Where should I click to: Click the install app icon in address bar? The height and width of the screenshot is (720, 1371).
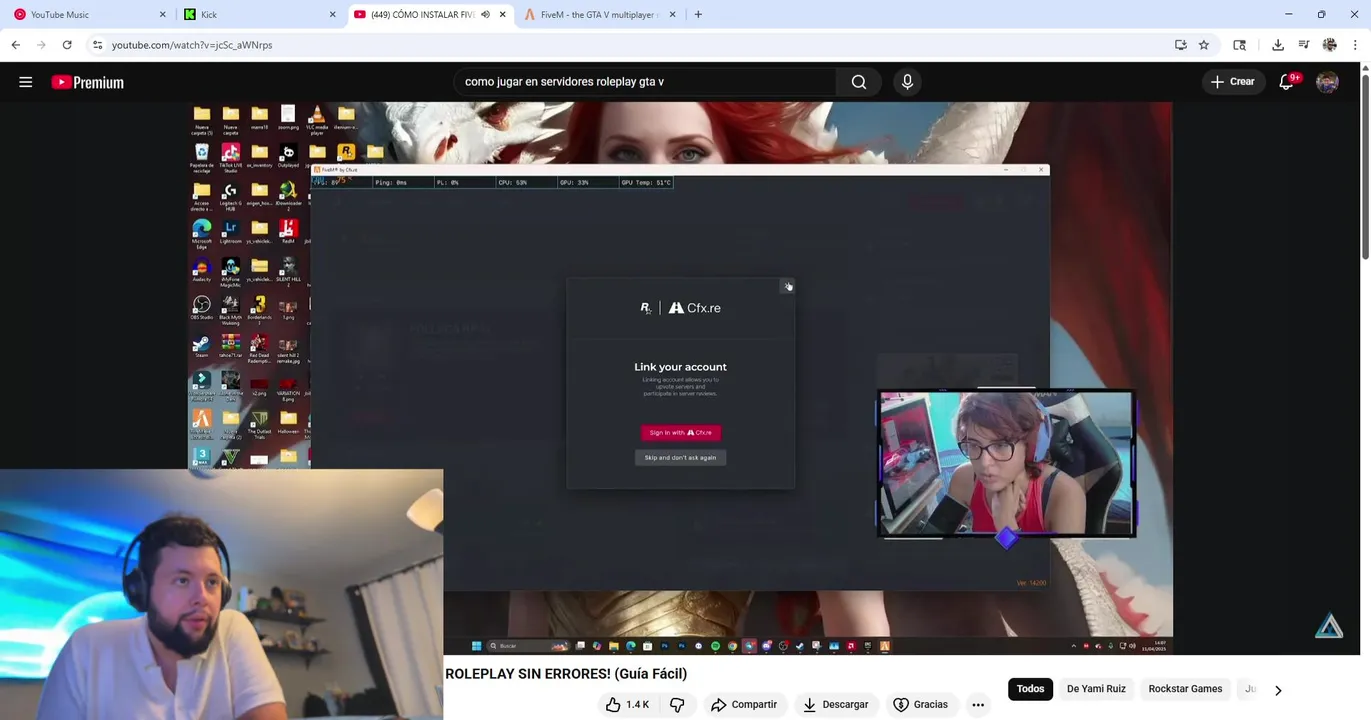1181,45
